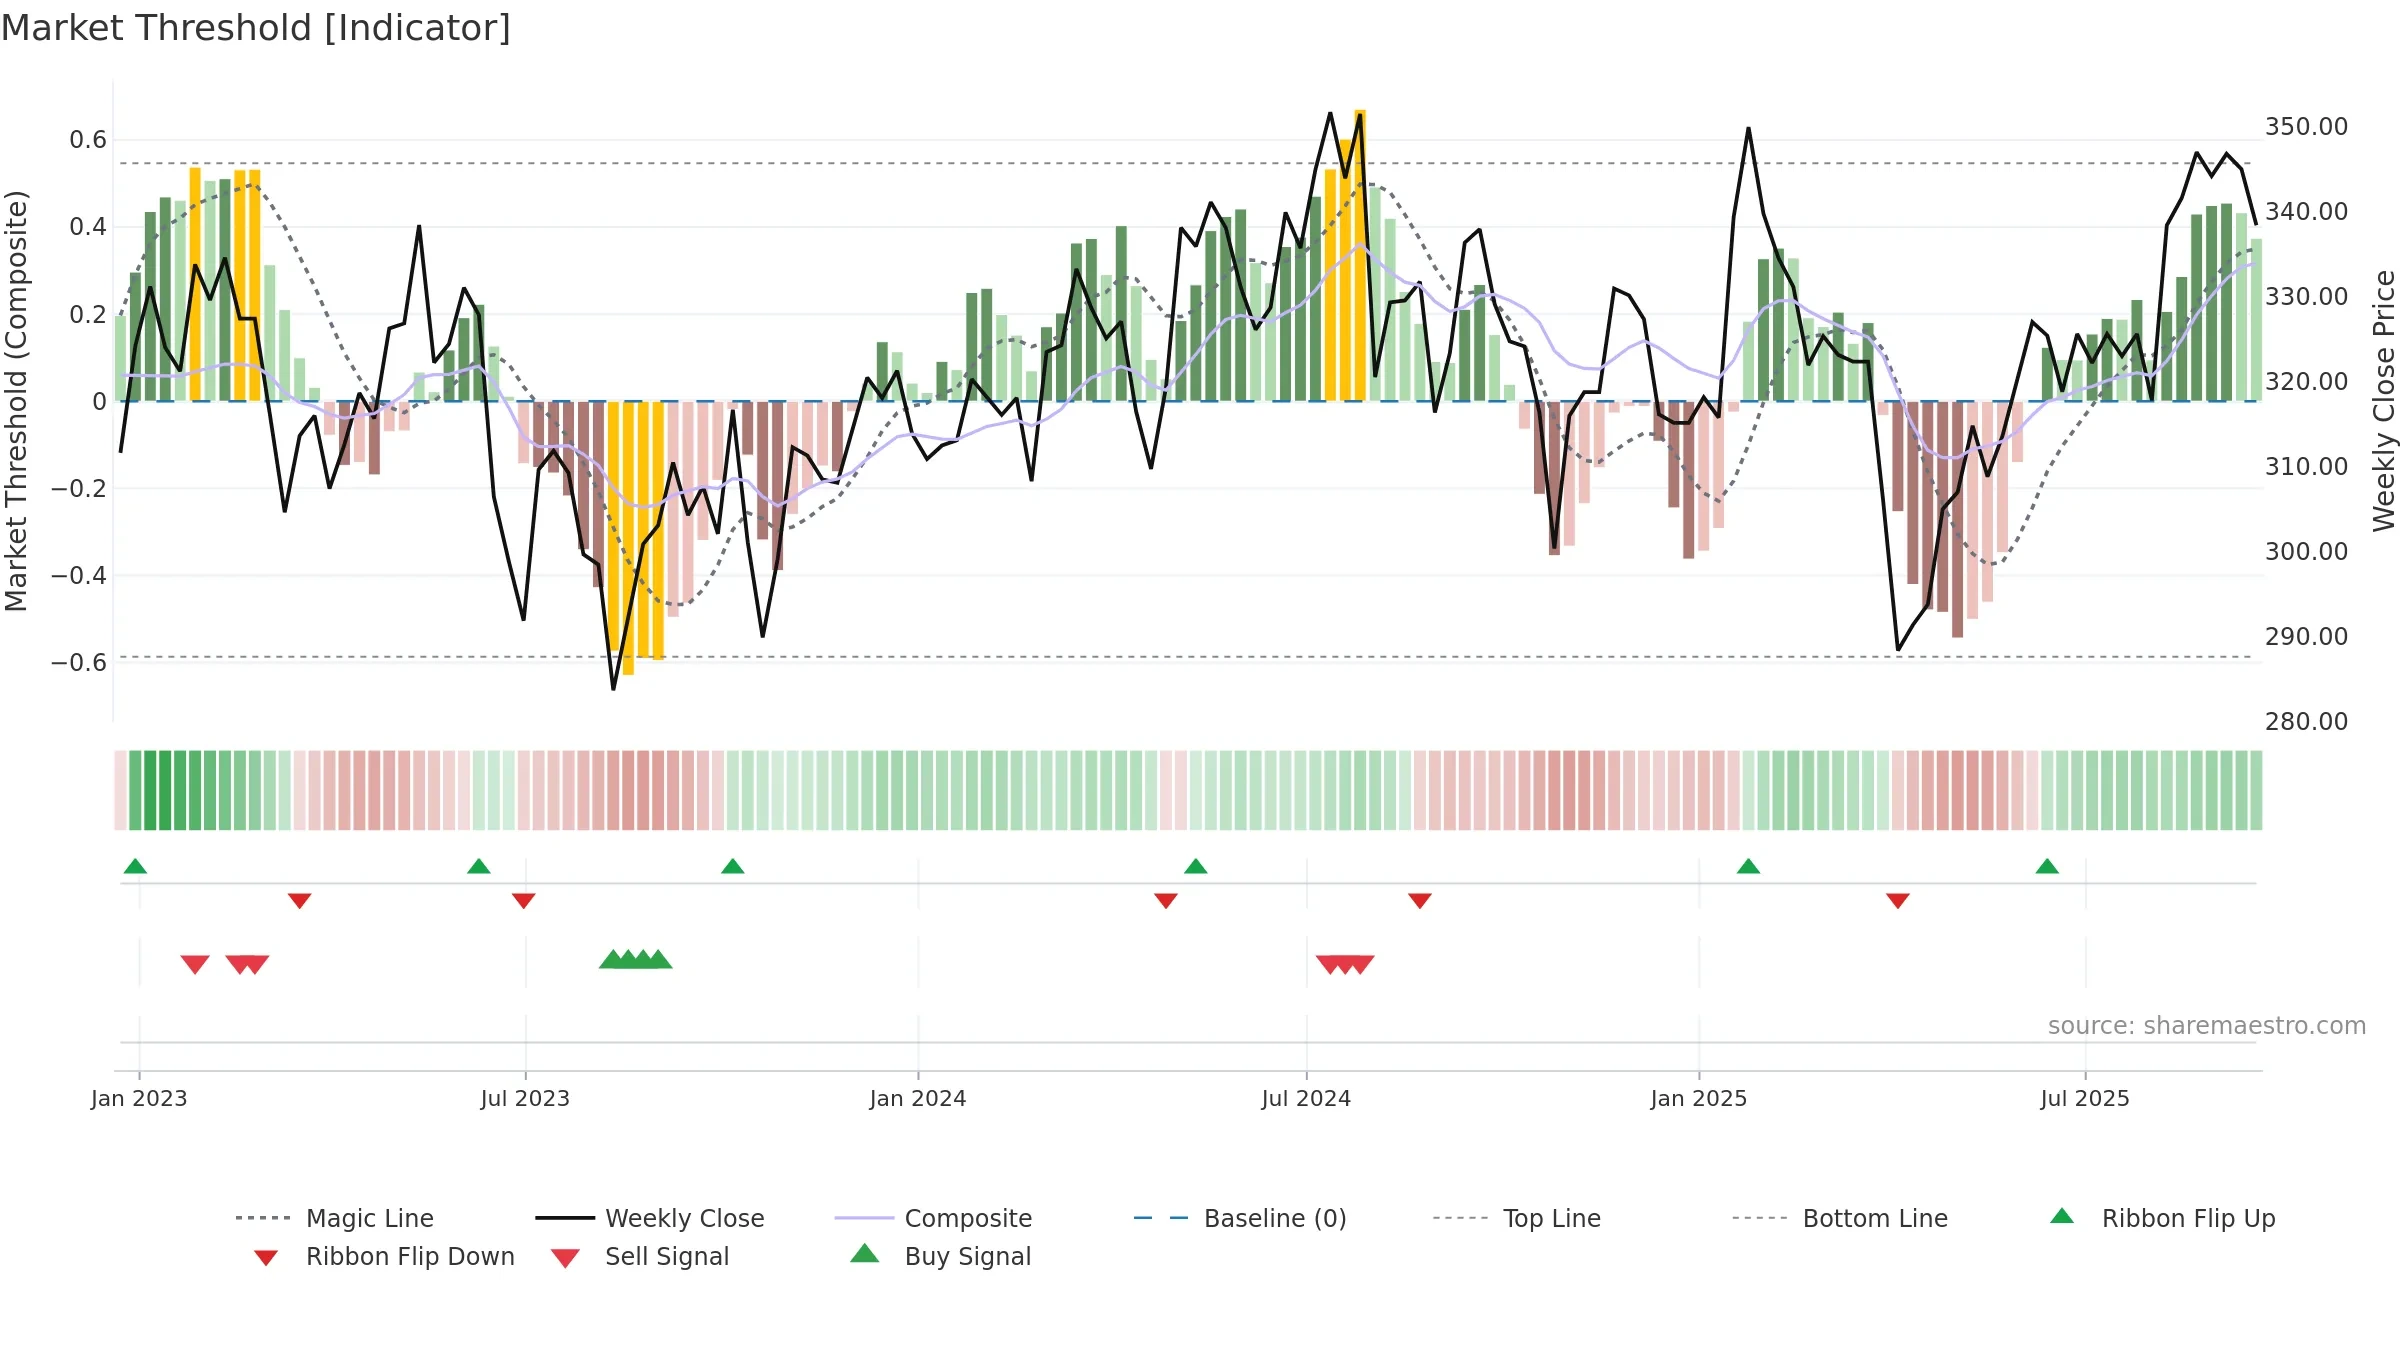The height and width of the screenshot is (1350, 2400).
Task: Click the Jan 2023 x-axis label
Action: (x=139, y=1098)
